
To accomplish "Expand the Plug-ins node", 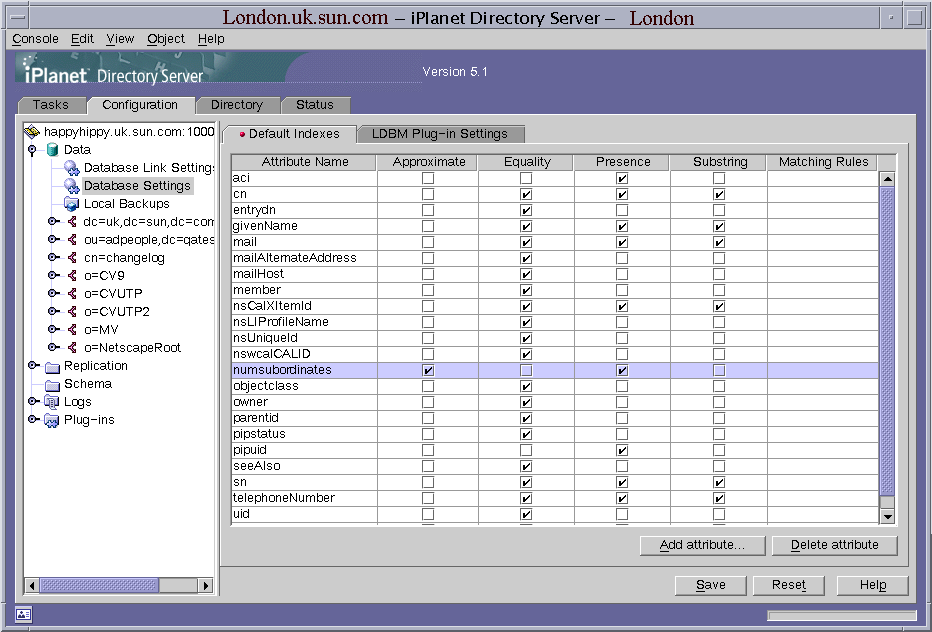I will click(33, 419).
